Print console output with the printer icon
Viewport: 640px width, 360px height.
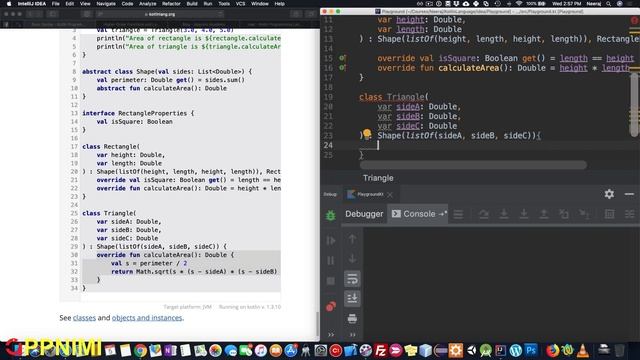[x=352, y=318]
